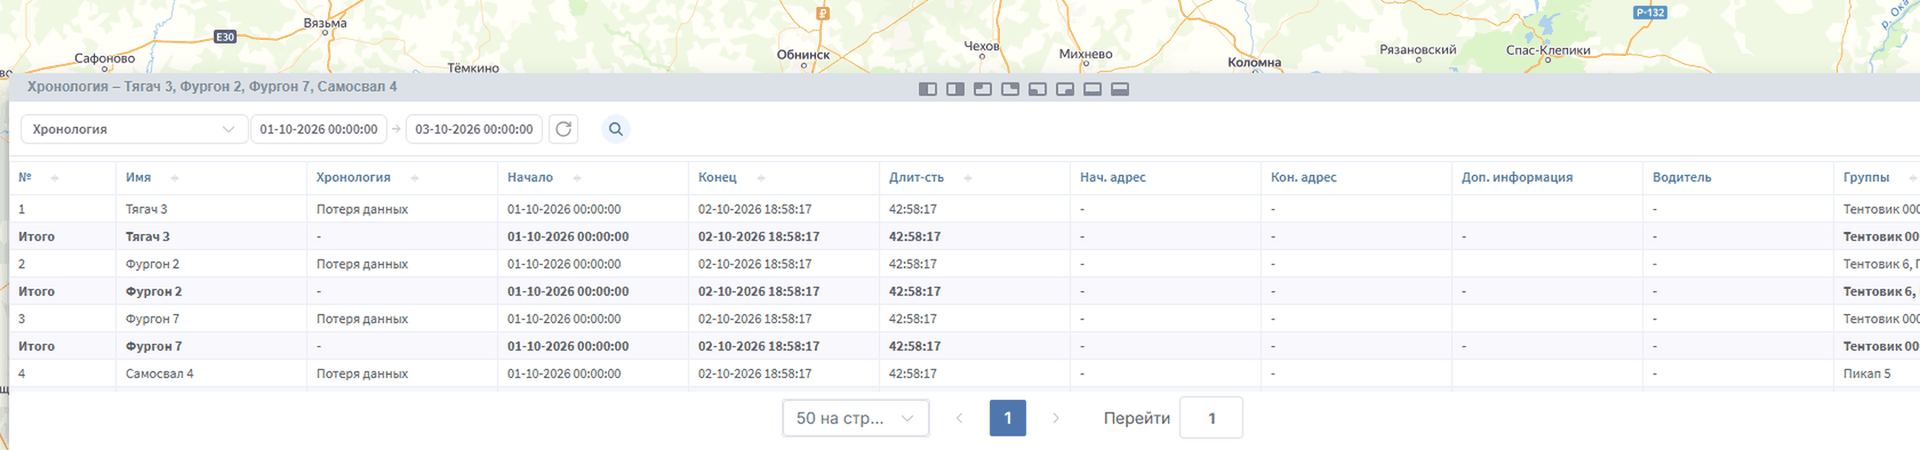The height and width of the screenshot is (450, 1920).
Task: Click the start date field 01-10-2026
Action: coord(319,129)
